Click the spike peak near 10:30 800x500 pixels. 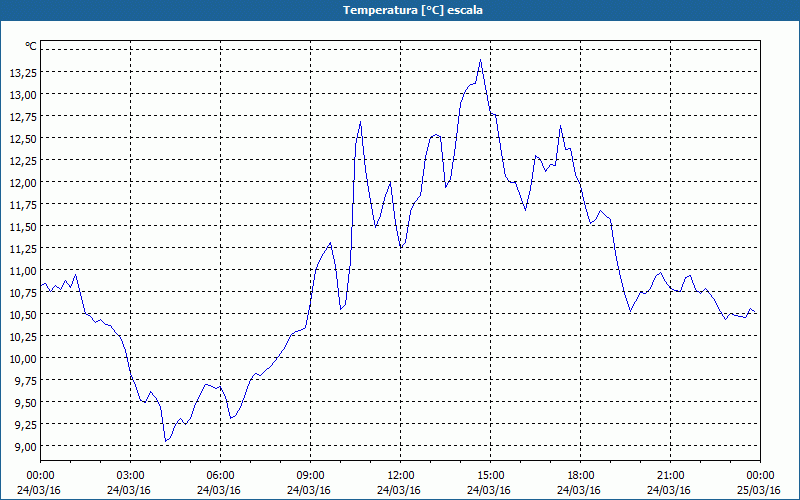360,121
